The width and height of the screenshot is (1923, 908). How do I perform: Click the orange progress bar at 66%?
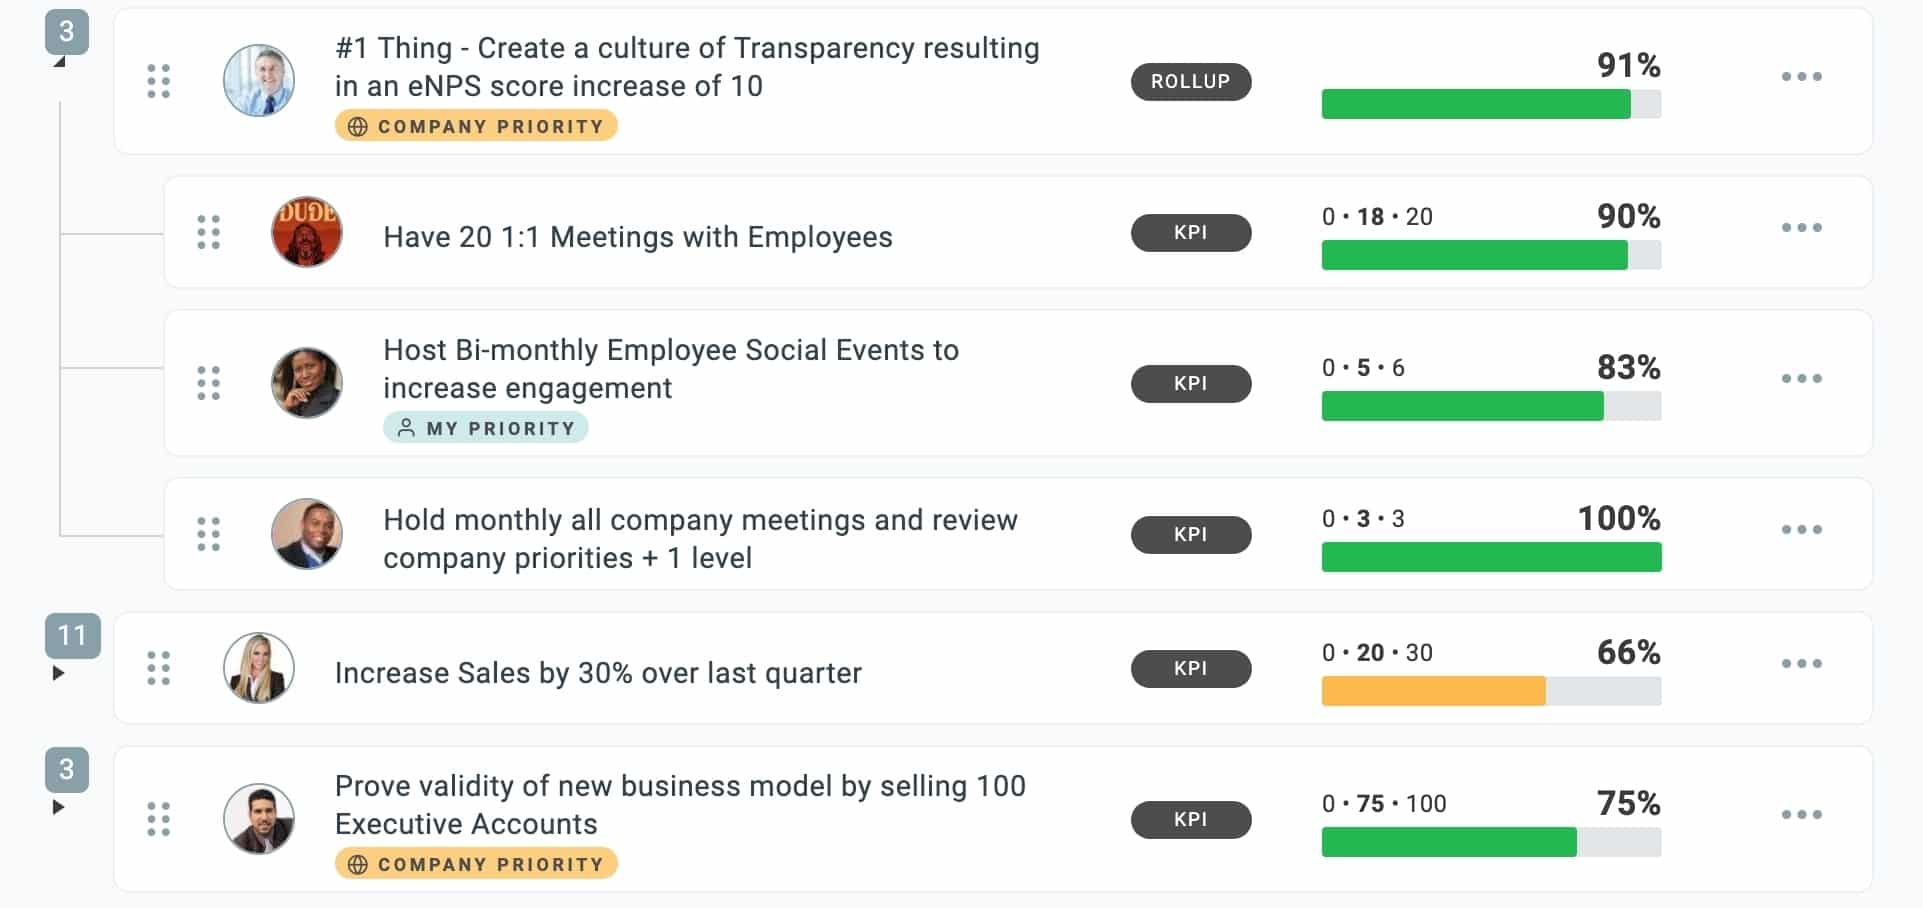1432,691
